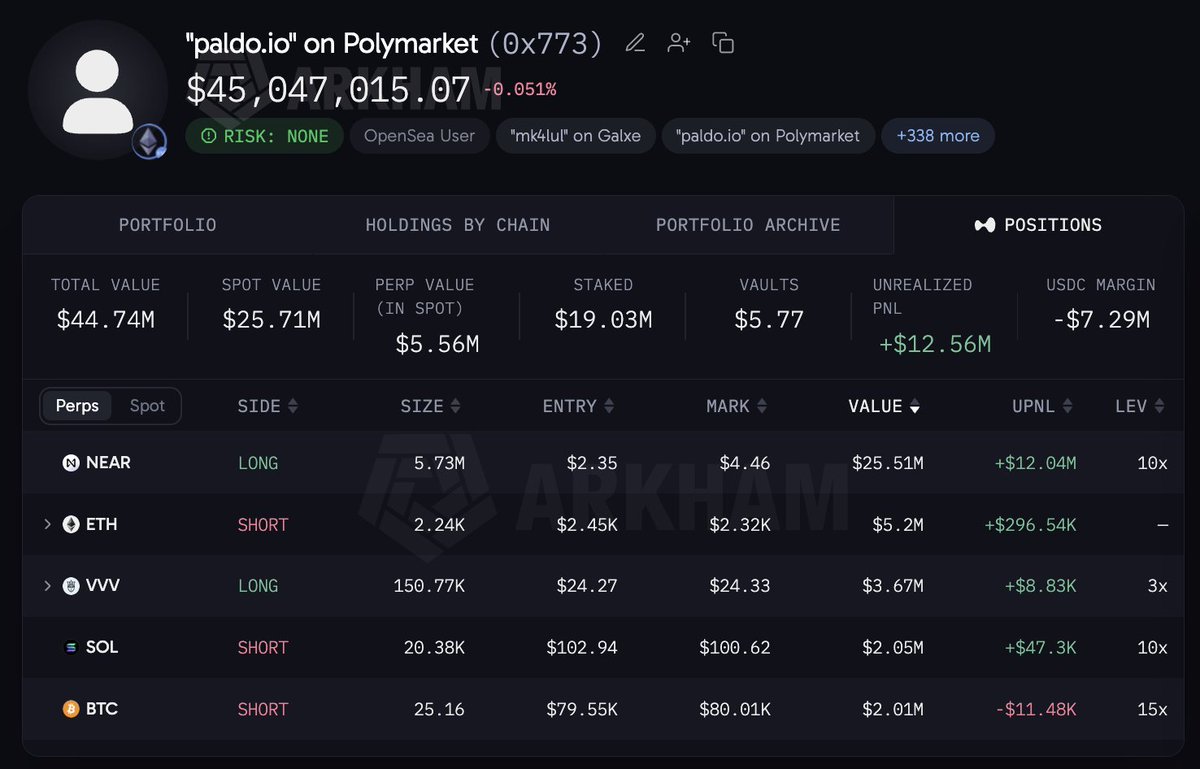Click the SOL UPNL +$47.3K value
This screenshot has width=1200, height=769.
click(1040, 648)
